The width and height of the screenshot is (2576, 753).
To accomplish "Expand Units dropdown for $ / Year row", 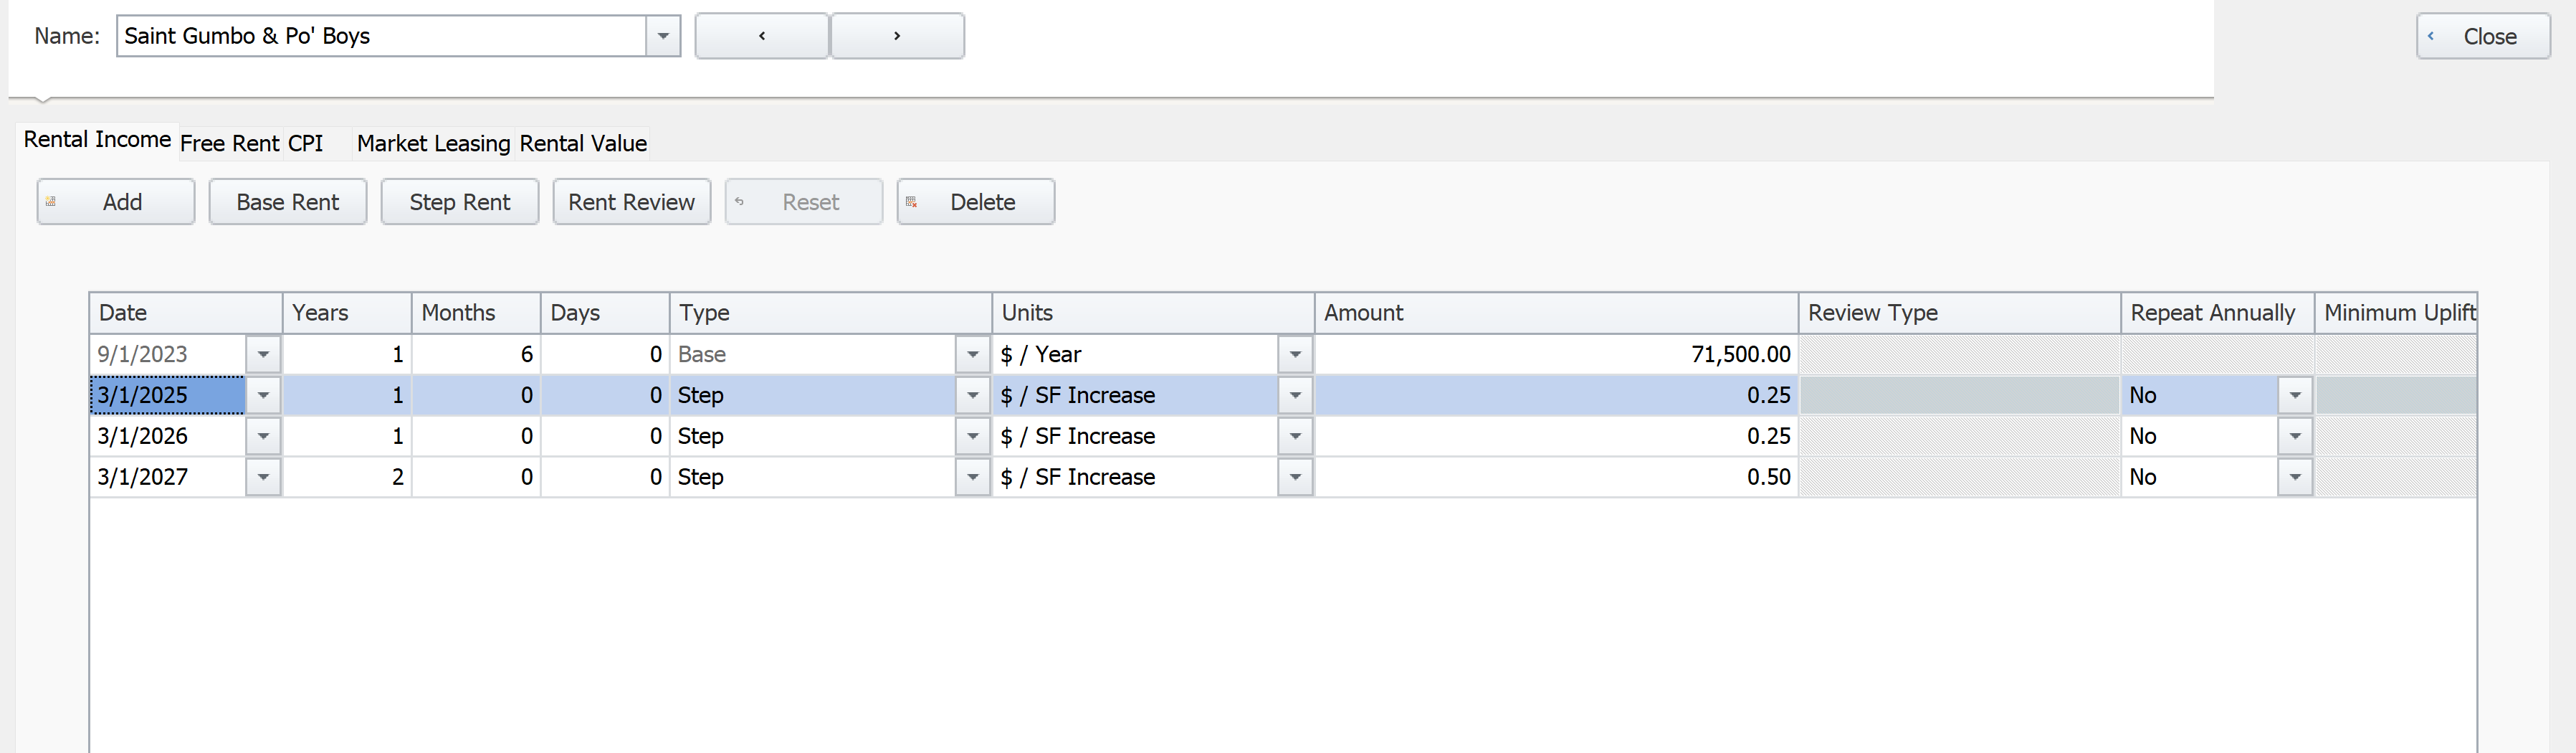I will [1295, 354].
